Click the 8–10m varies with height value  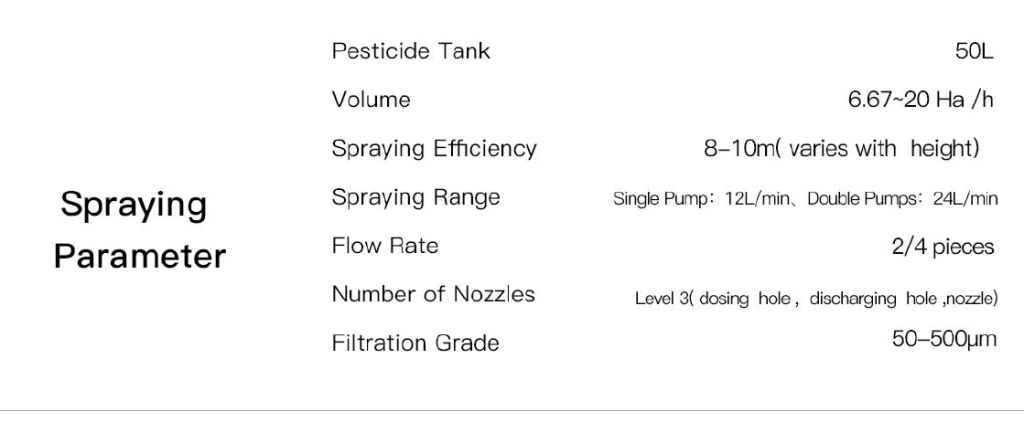[840, 149]
